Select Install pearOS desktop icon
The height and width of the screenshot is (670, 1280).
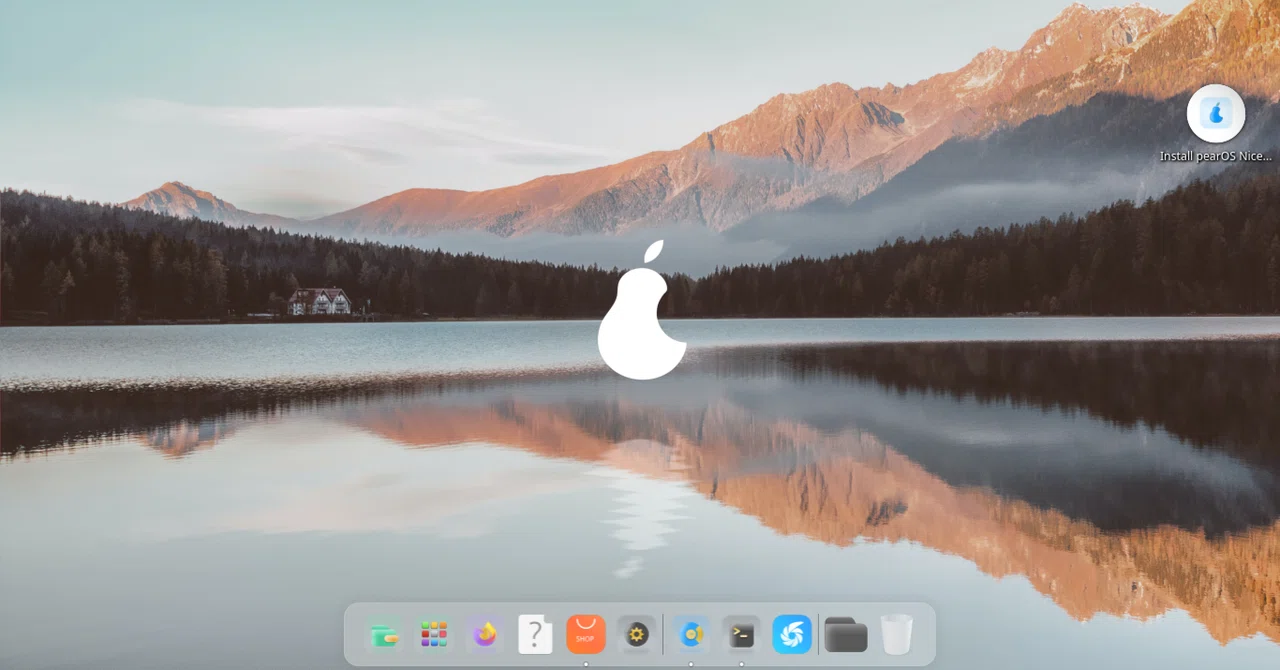pos(1216,113)
